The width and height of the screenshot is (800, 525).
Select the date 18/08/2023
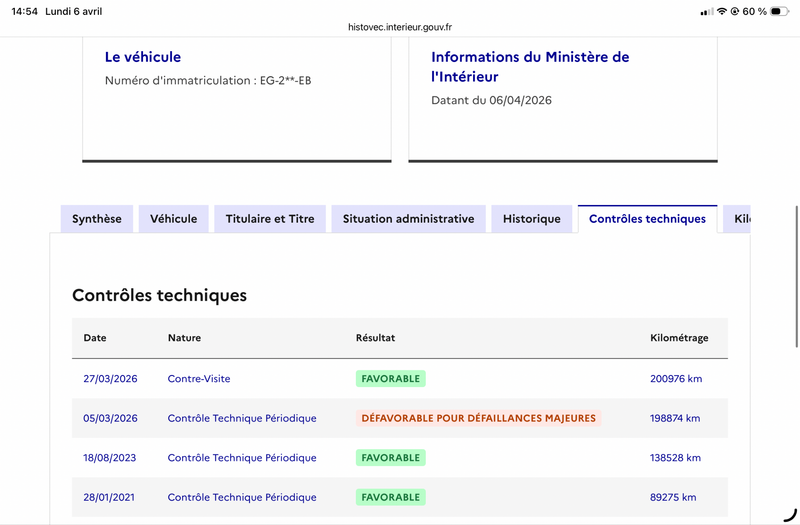coord(110,458)
